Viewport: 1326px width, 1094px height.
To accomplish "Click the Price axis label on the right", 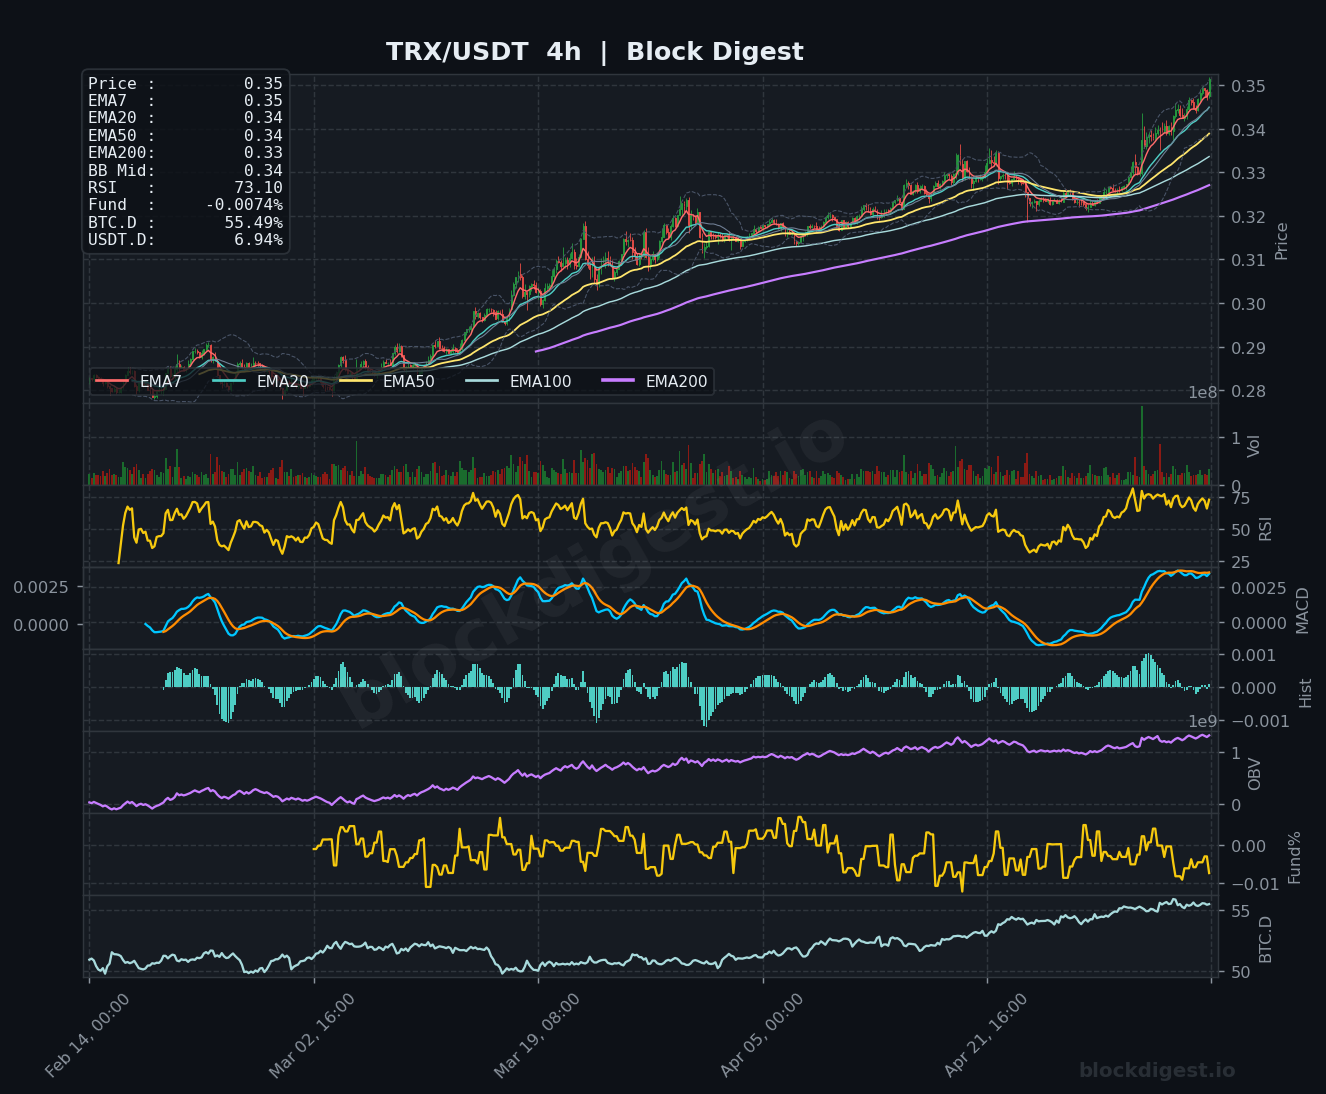I will coord(1282,241).
